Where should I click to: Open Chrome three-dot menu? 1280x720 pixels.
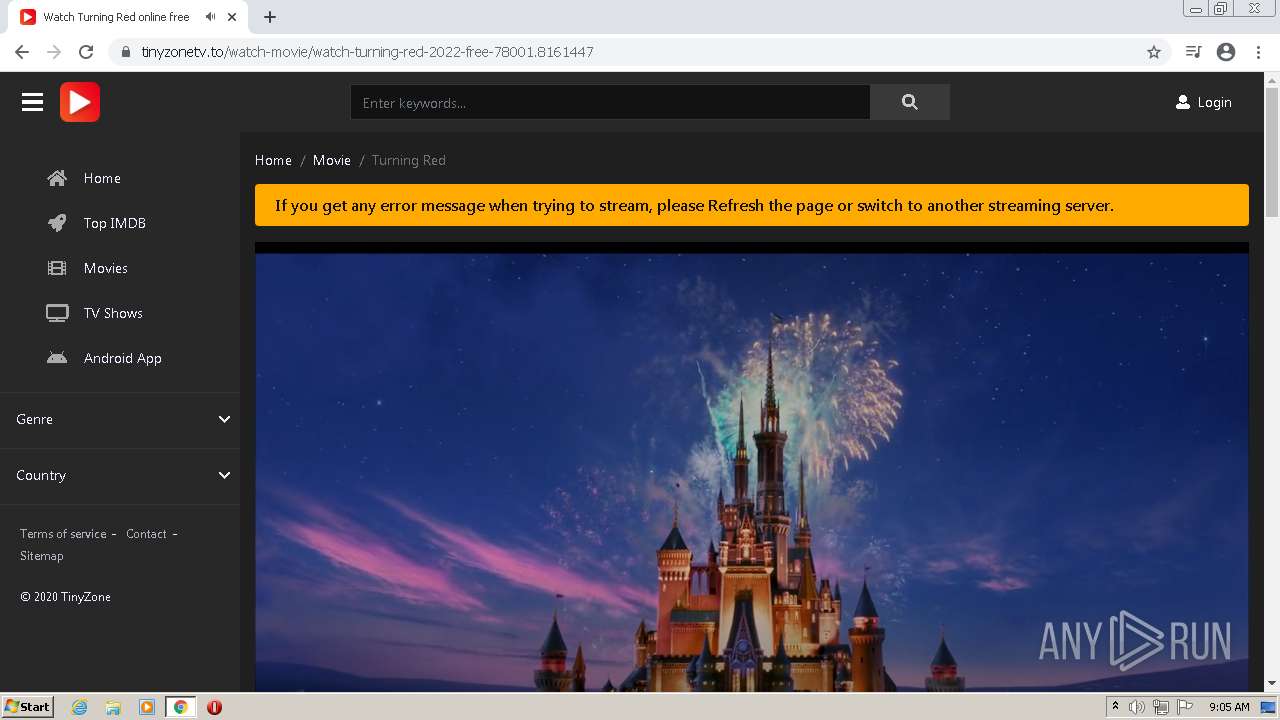tap(1258, 52)
